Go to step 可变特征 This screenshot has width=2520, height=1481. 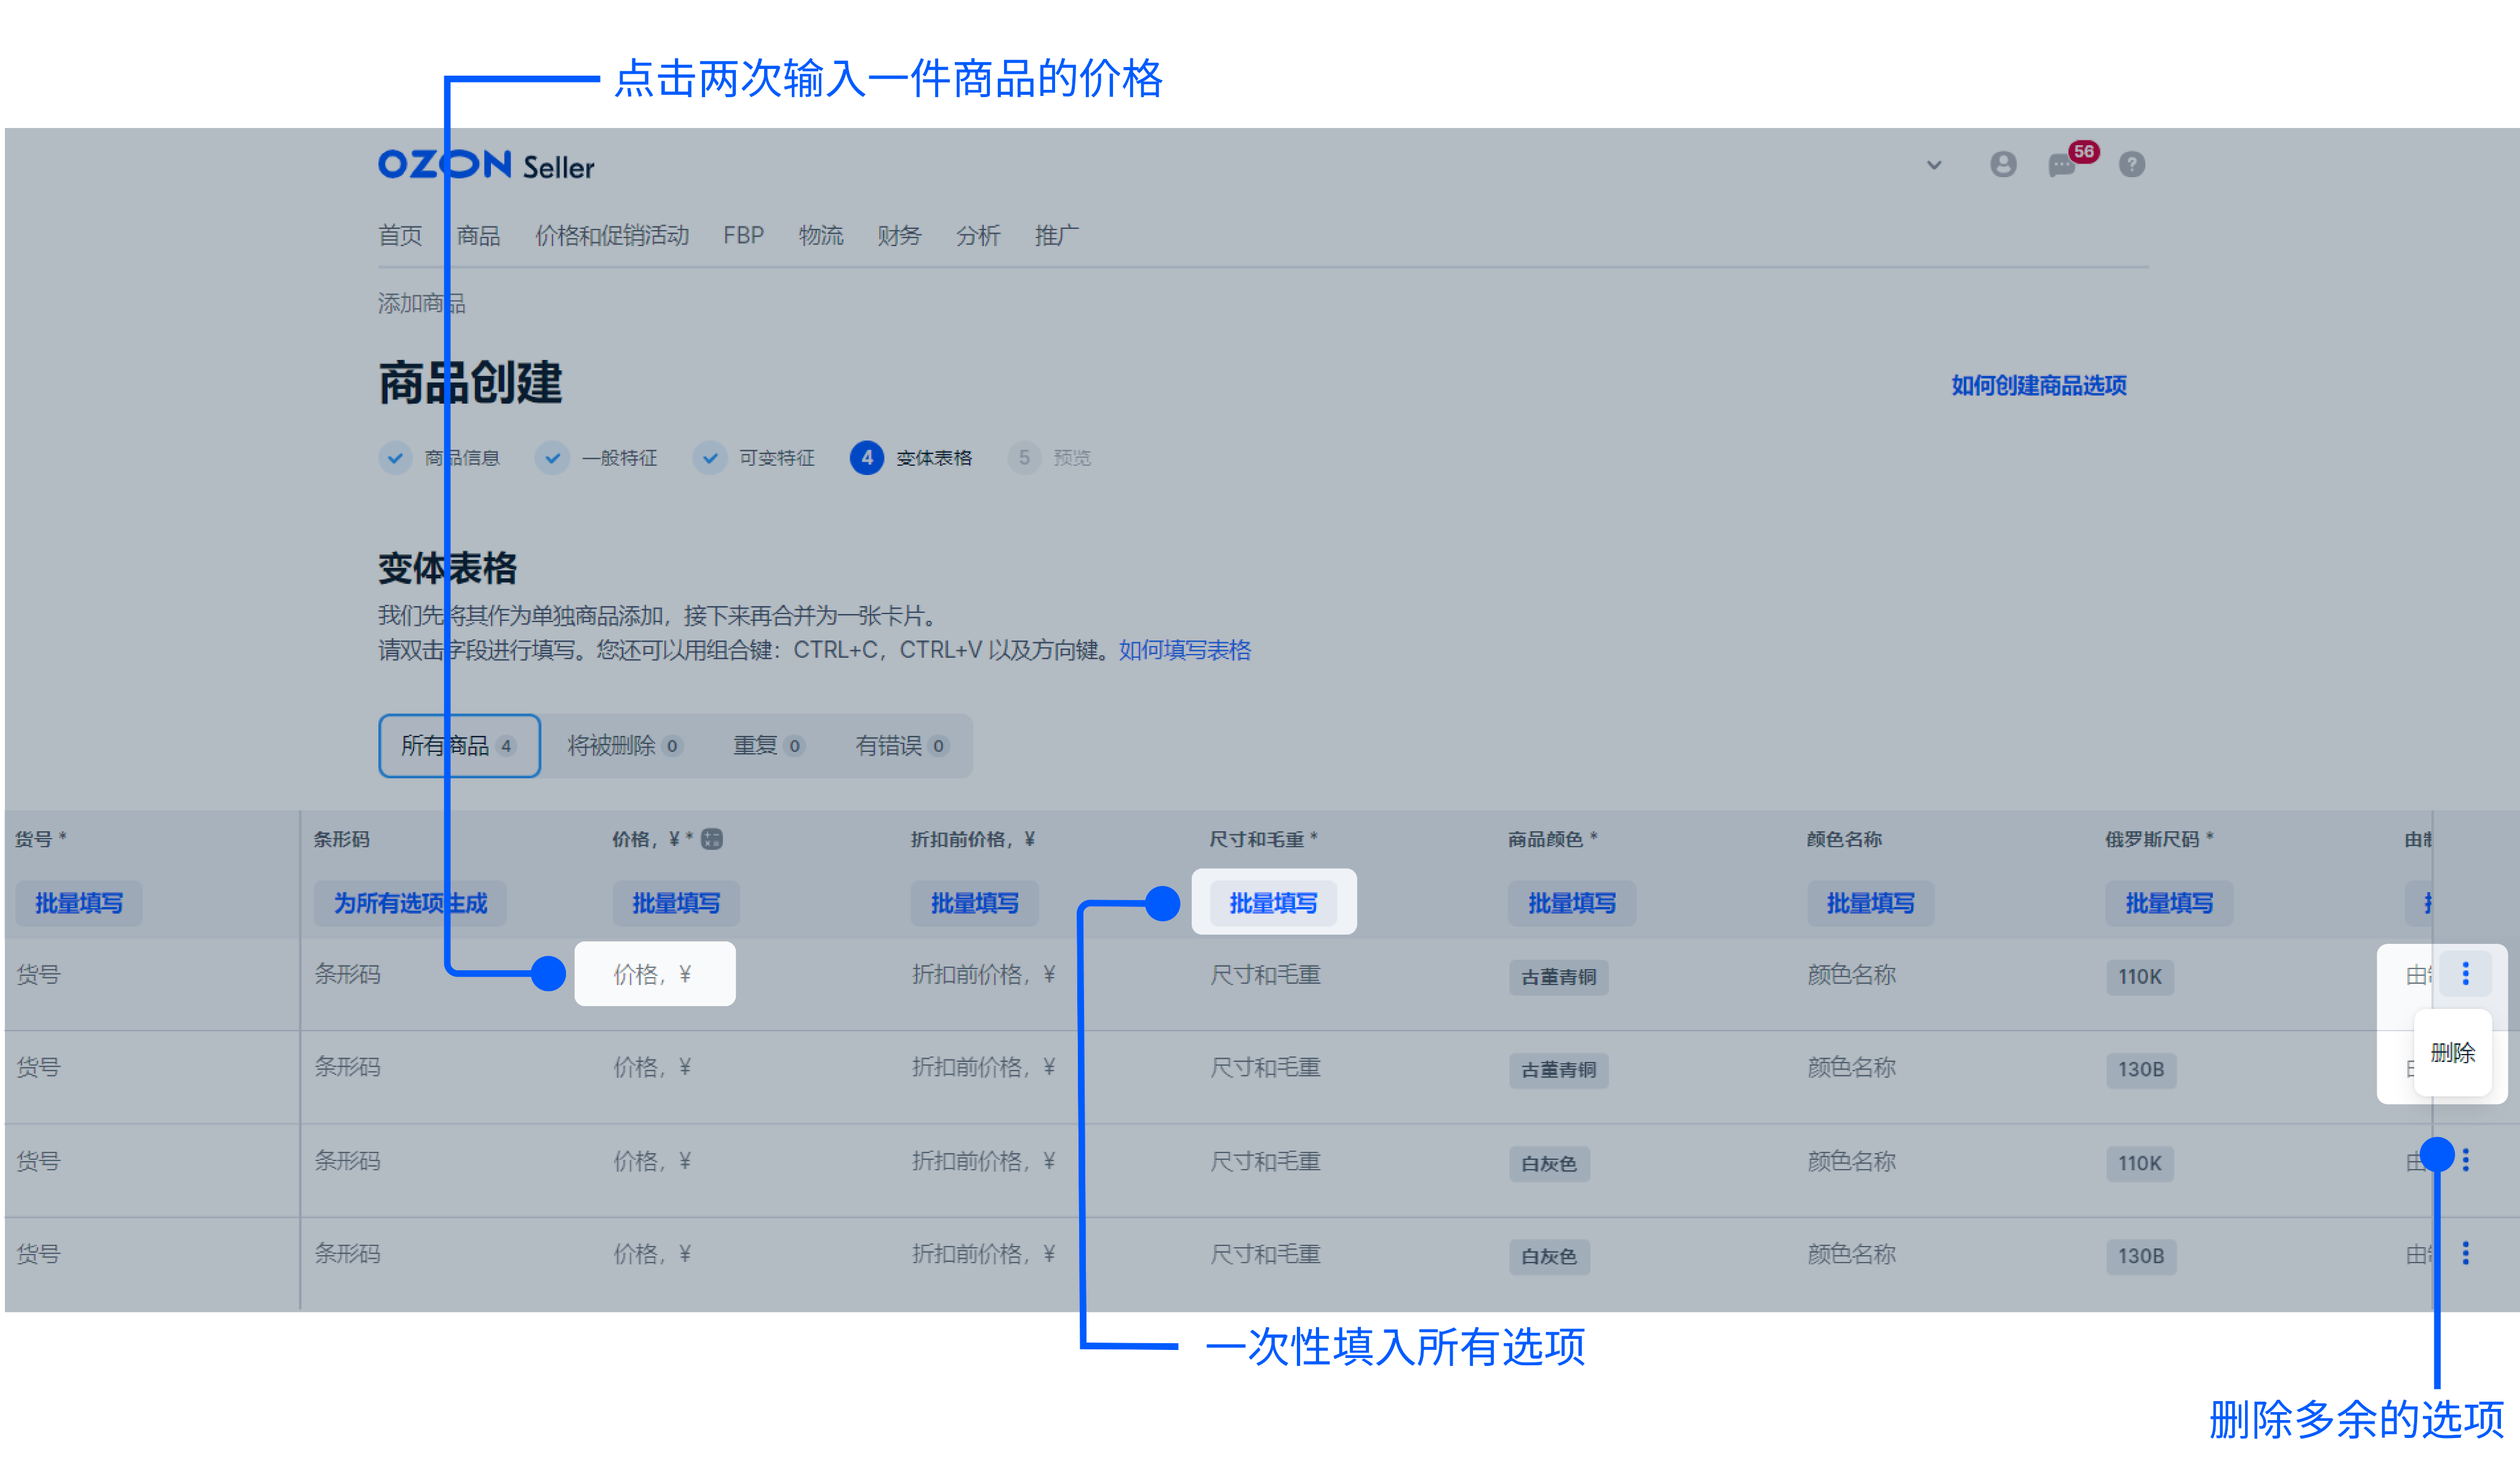[x=754, y=458]
